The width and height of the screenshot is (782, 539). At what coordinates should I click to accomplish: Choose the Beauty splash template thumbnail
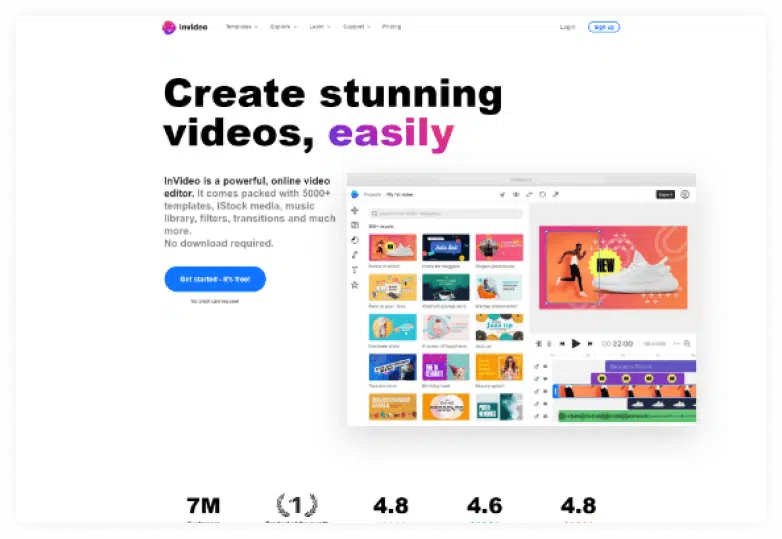(x=499, y=367)
